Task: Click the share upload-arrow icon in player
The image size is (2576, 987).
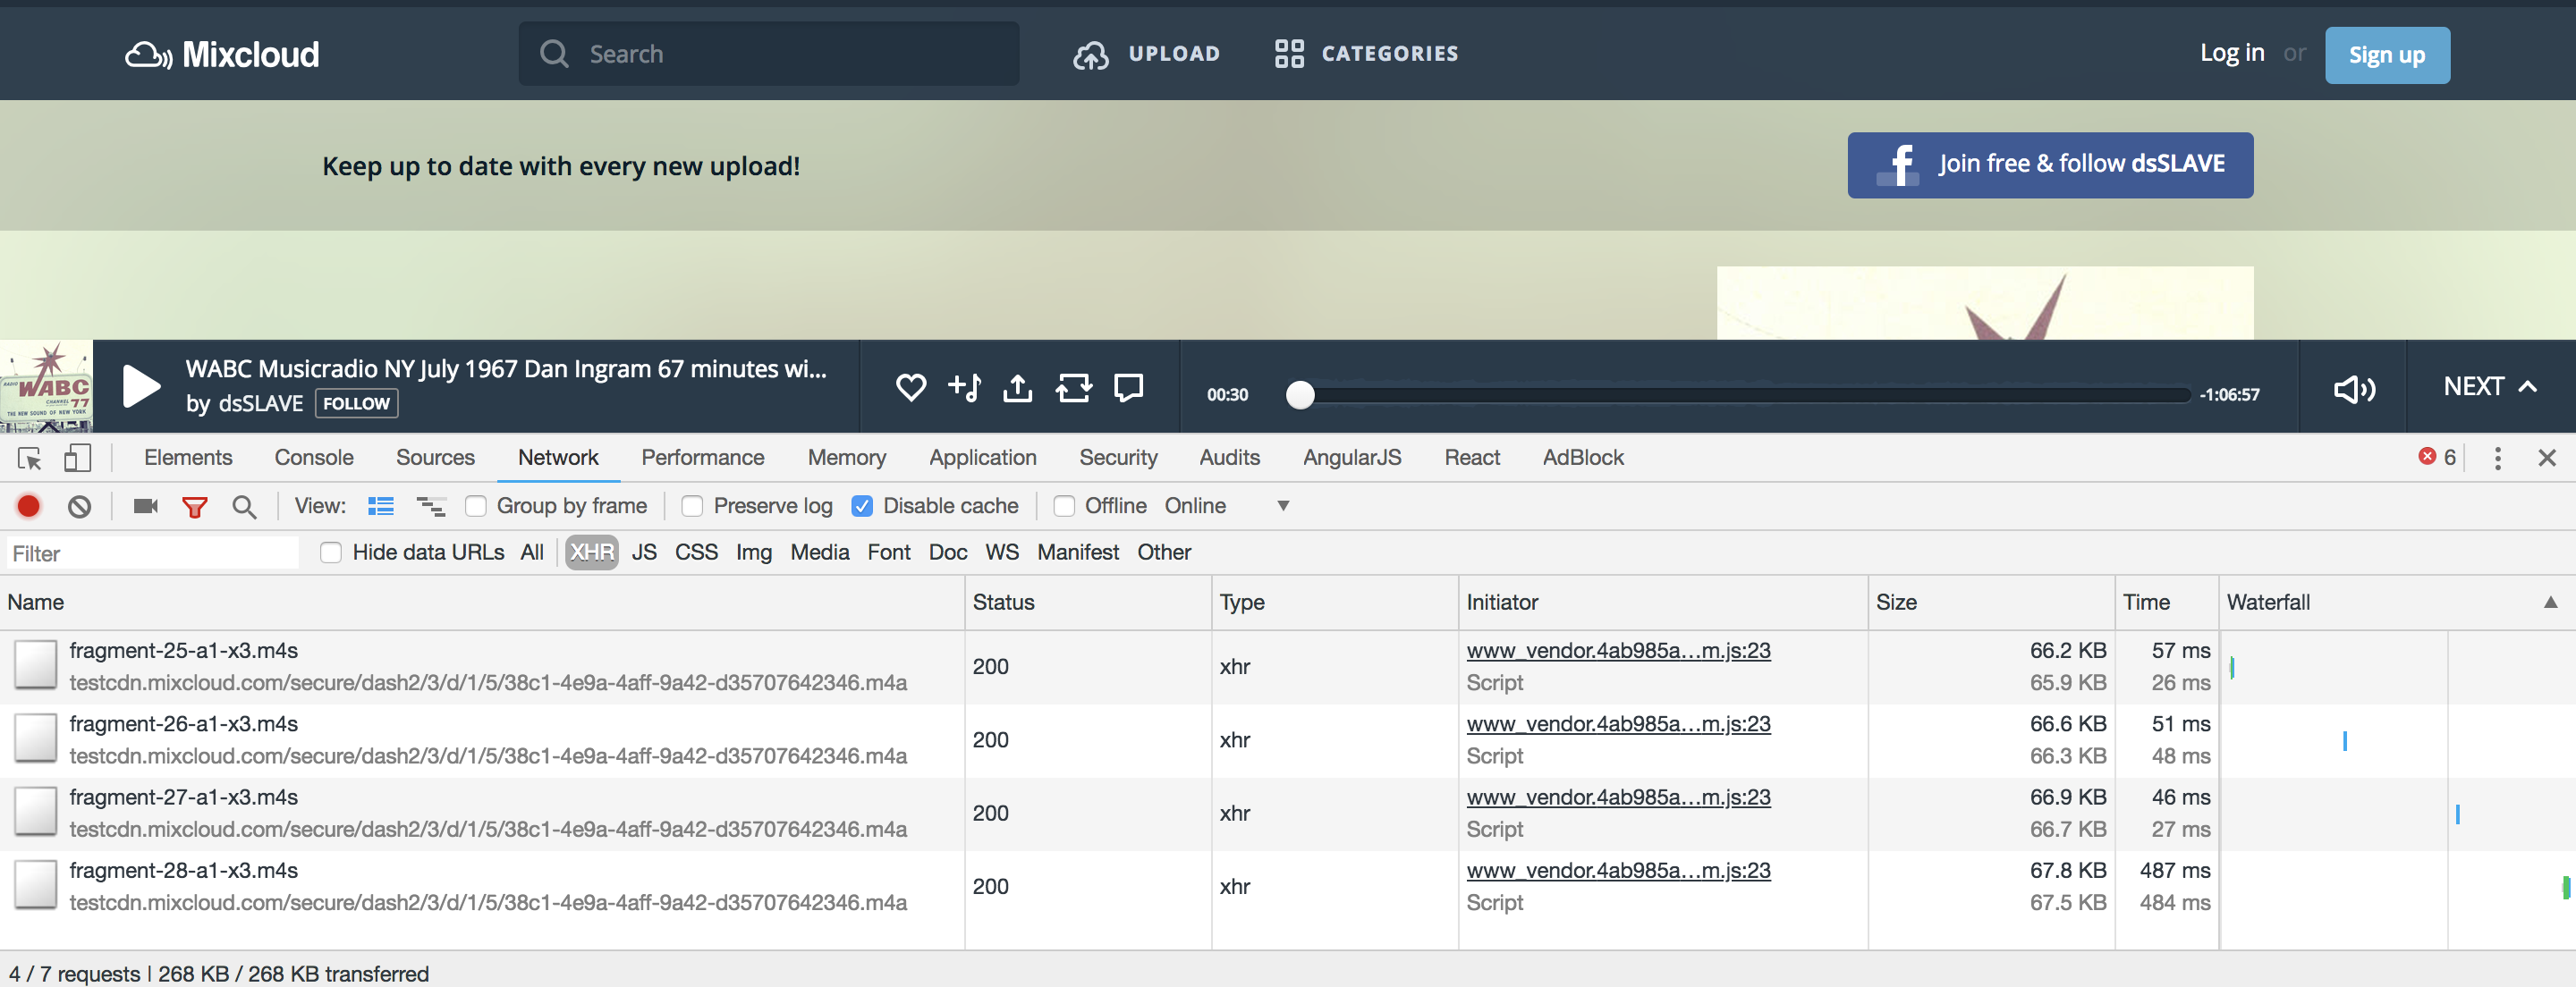Action: 1017,387
